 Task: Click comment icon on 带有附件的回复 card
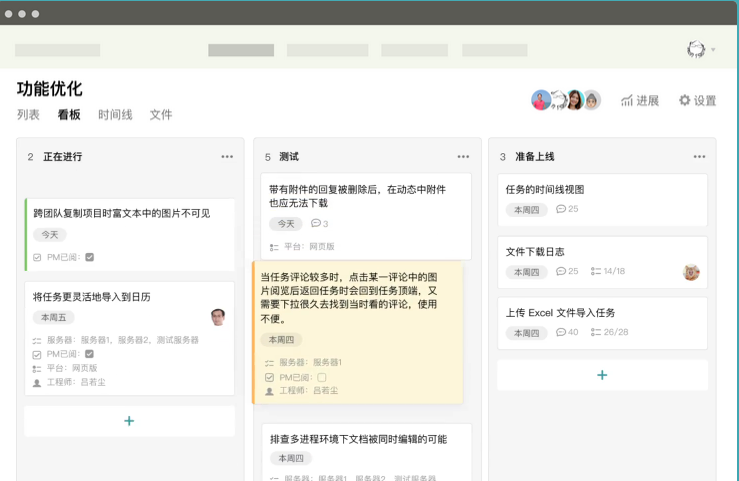316,223
